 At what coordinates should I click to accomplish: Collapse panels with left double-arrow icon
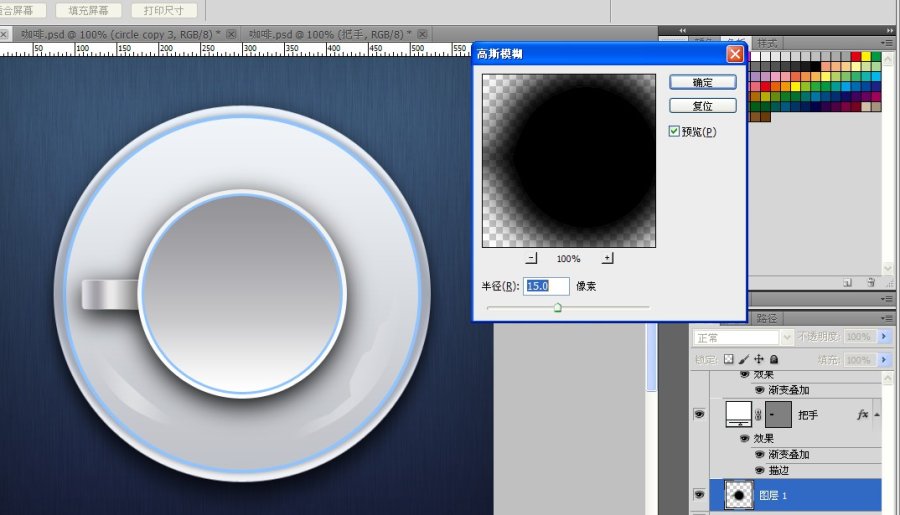click(x=682, y=30)
